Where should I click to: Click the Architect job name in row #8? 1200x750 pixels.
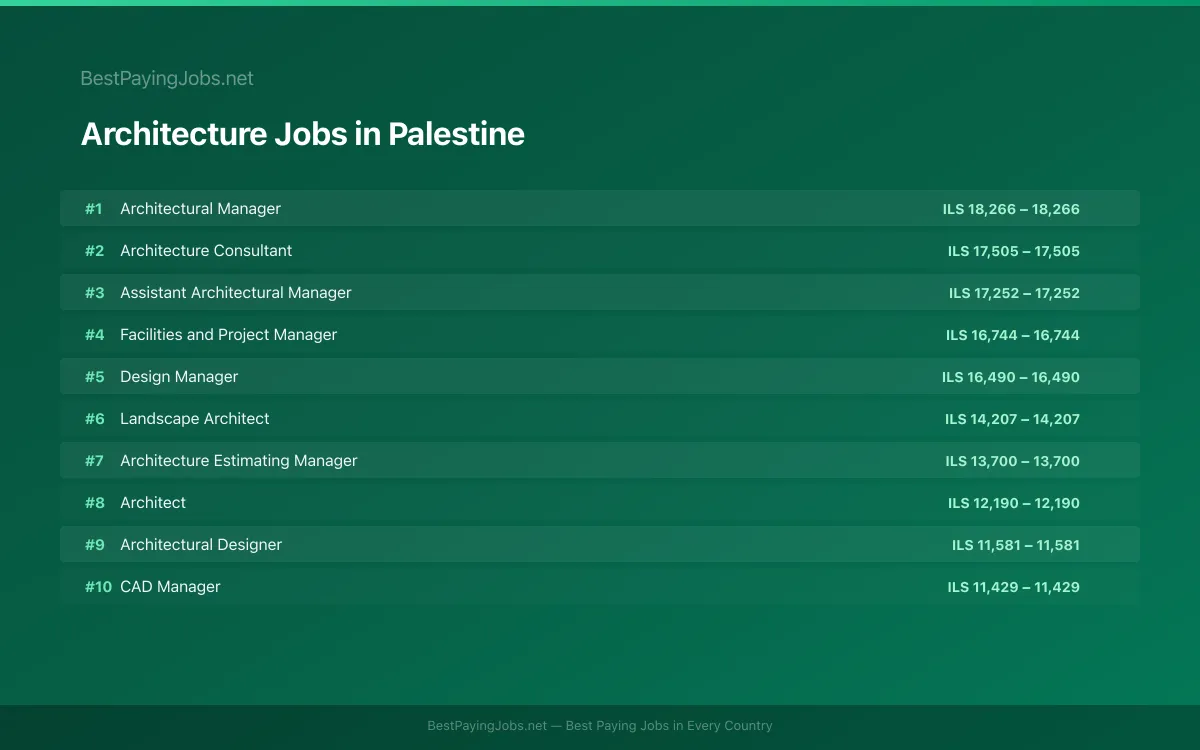tap(153, 502)
